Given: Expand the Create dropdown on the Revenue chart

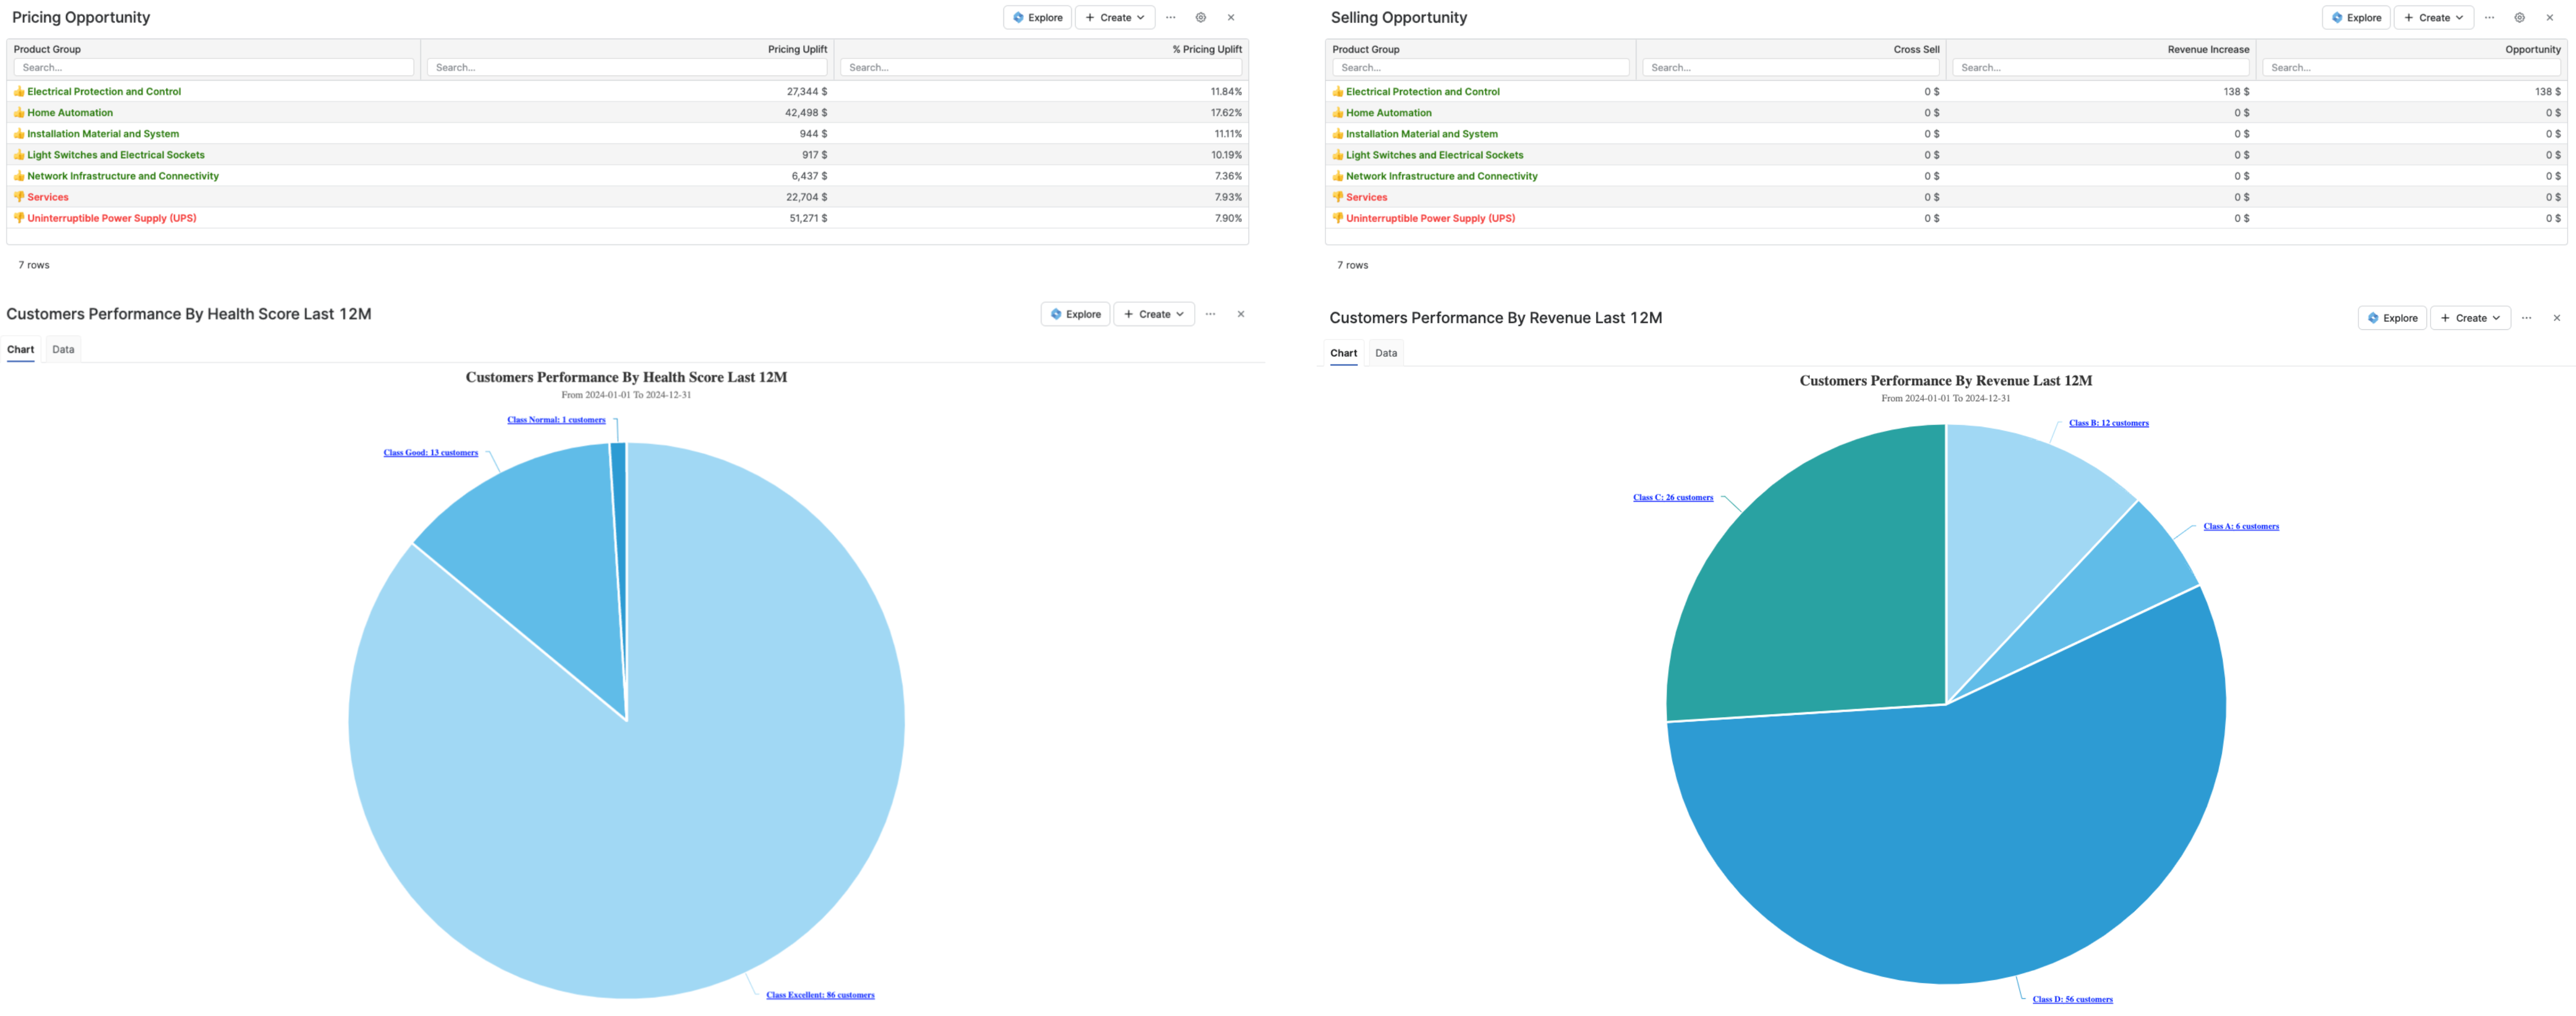Looking at the screenshot, I should point(2469,317).
